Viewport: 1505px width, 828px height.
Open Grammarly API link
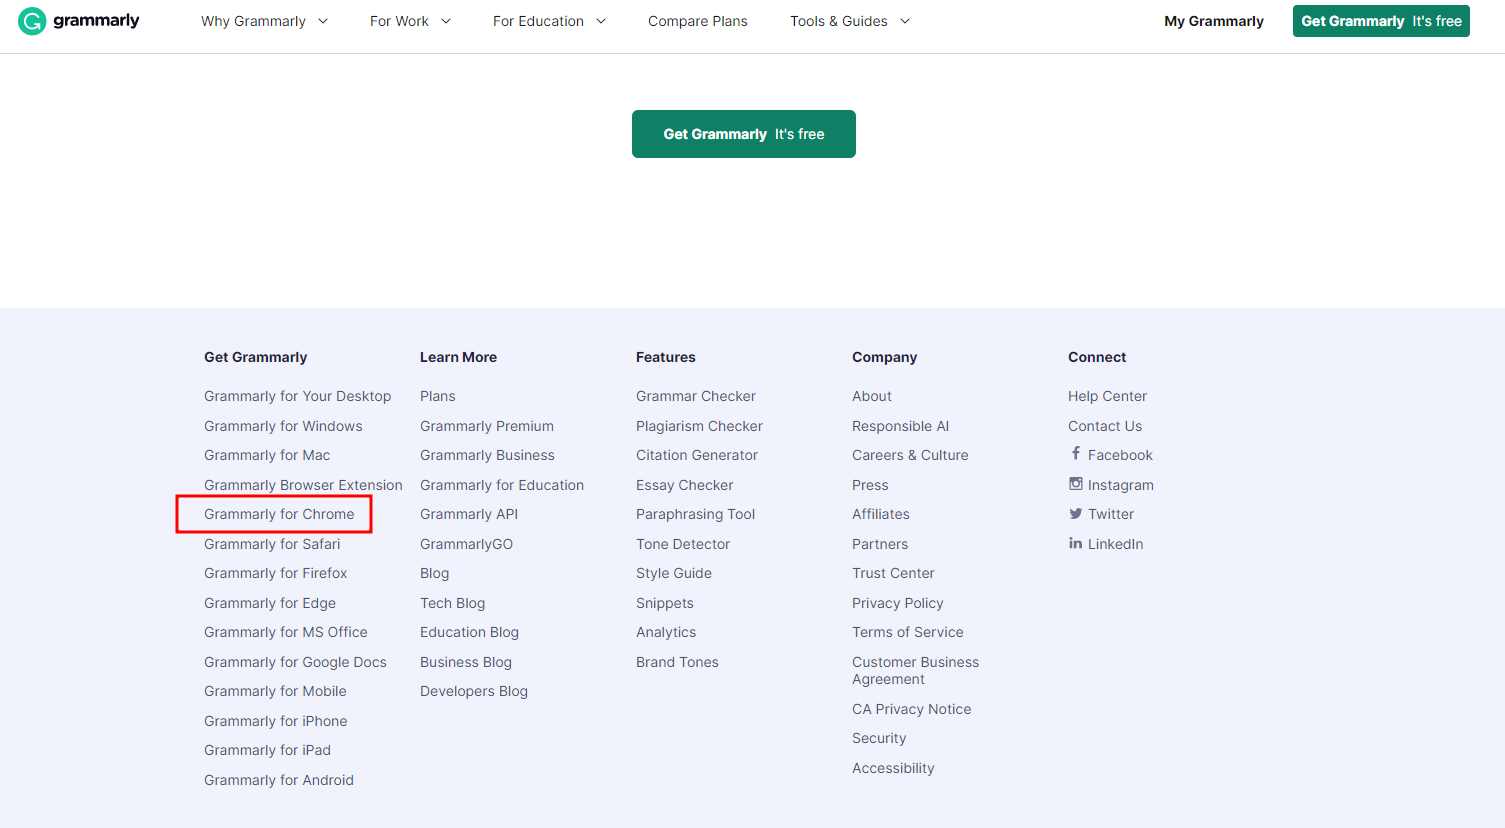[469, 514]
